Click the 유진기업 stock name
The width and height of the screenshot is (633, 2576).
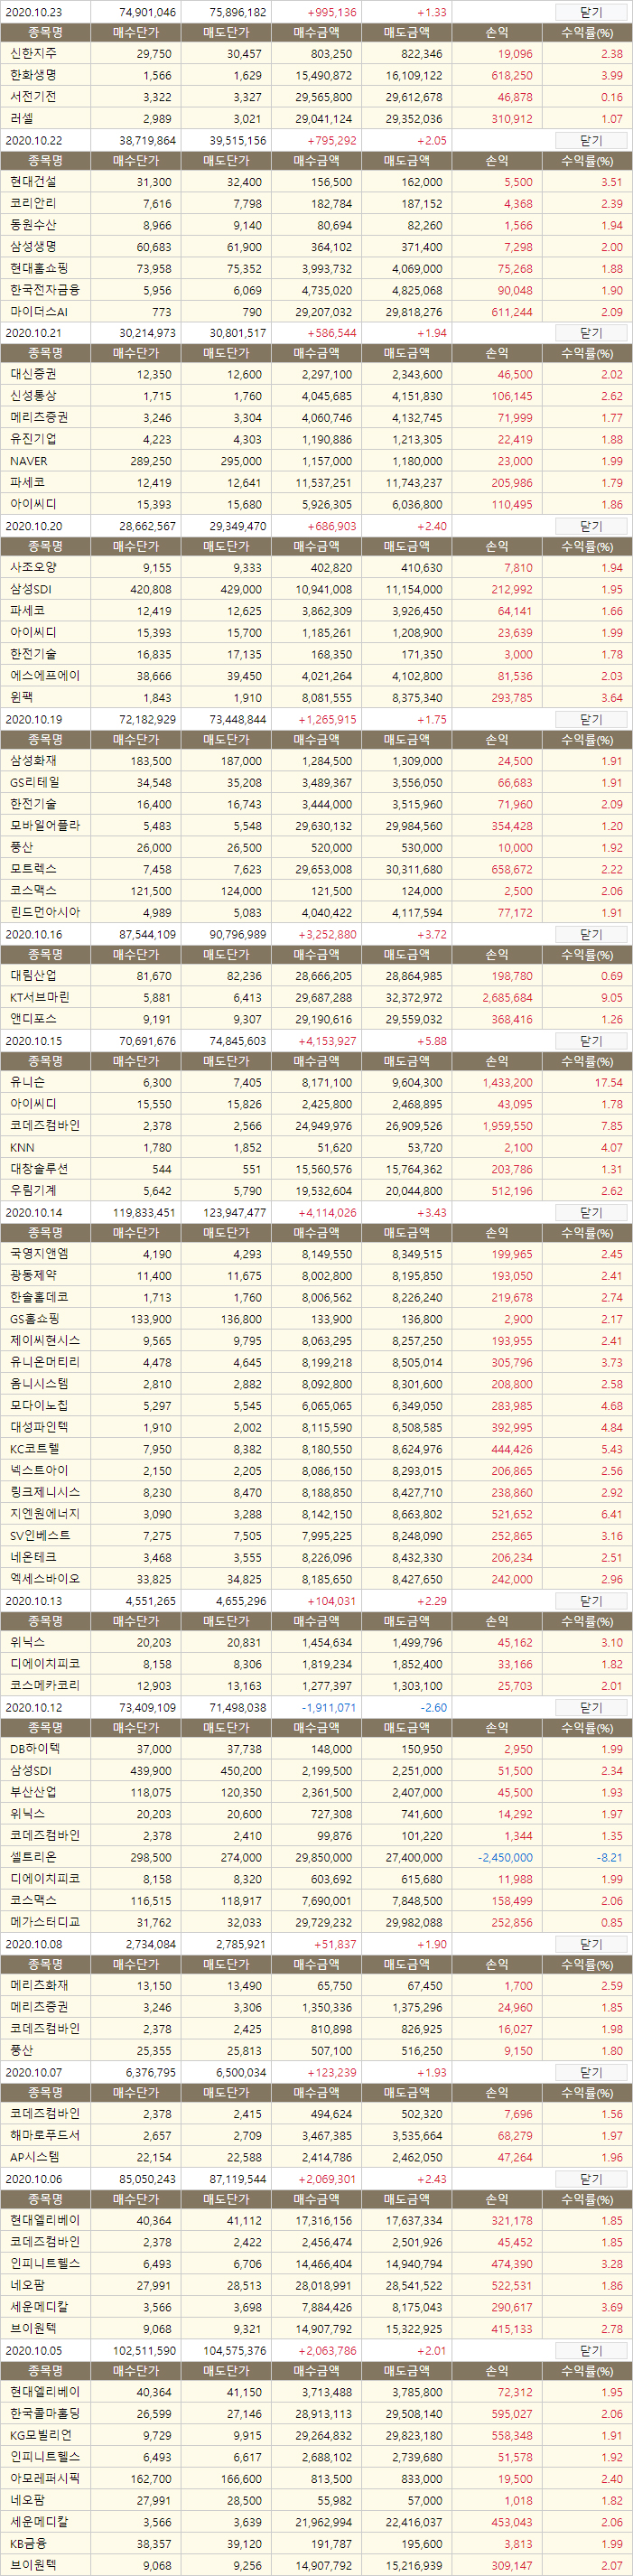pos(33,439)
